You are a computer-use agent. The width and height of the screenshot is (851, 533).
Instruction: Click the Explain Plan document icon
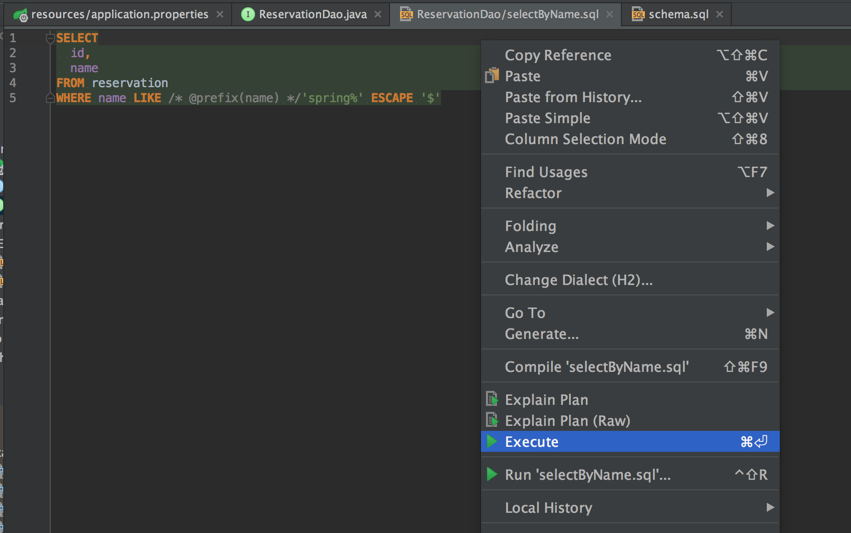492,399
